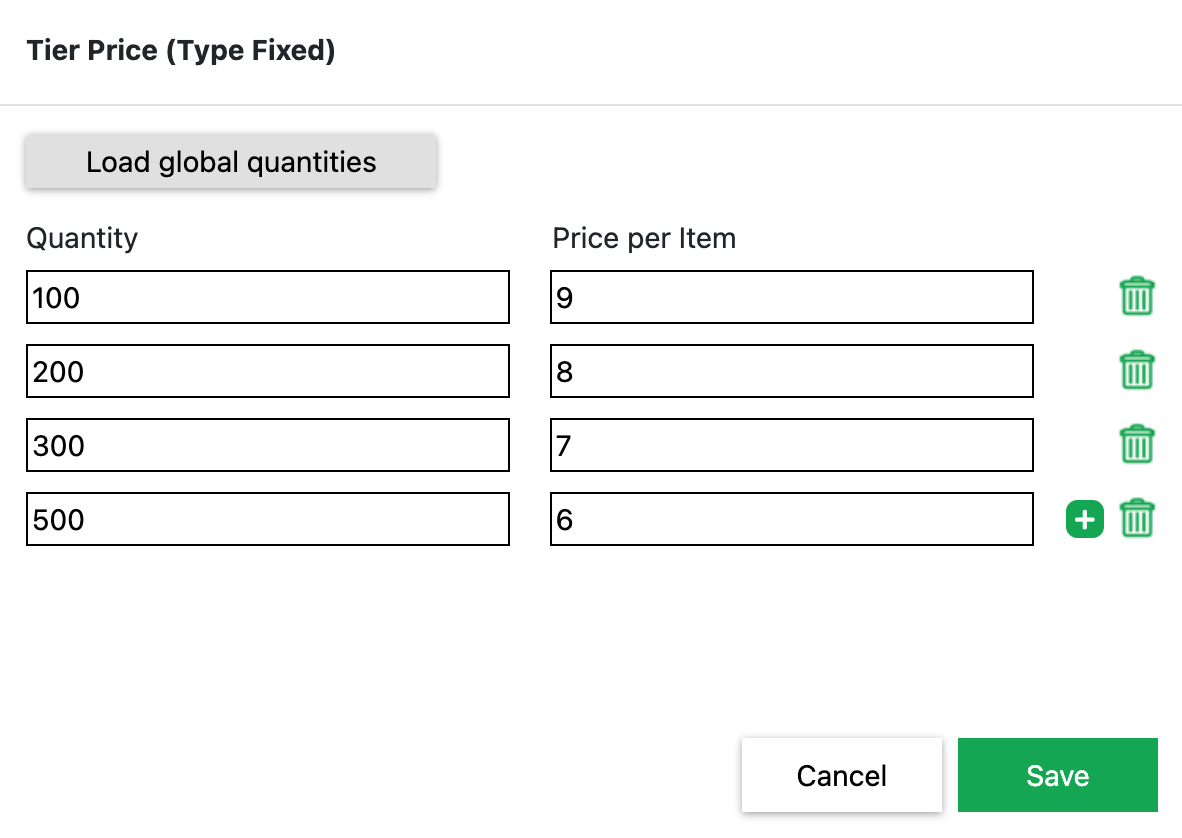The width and height of the screenshot is (1182, 838).
Task: Cancel the tier price dialog
Action: click(841, 775)
